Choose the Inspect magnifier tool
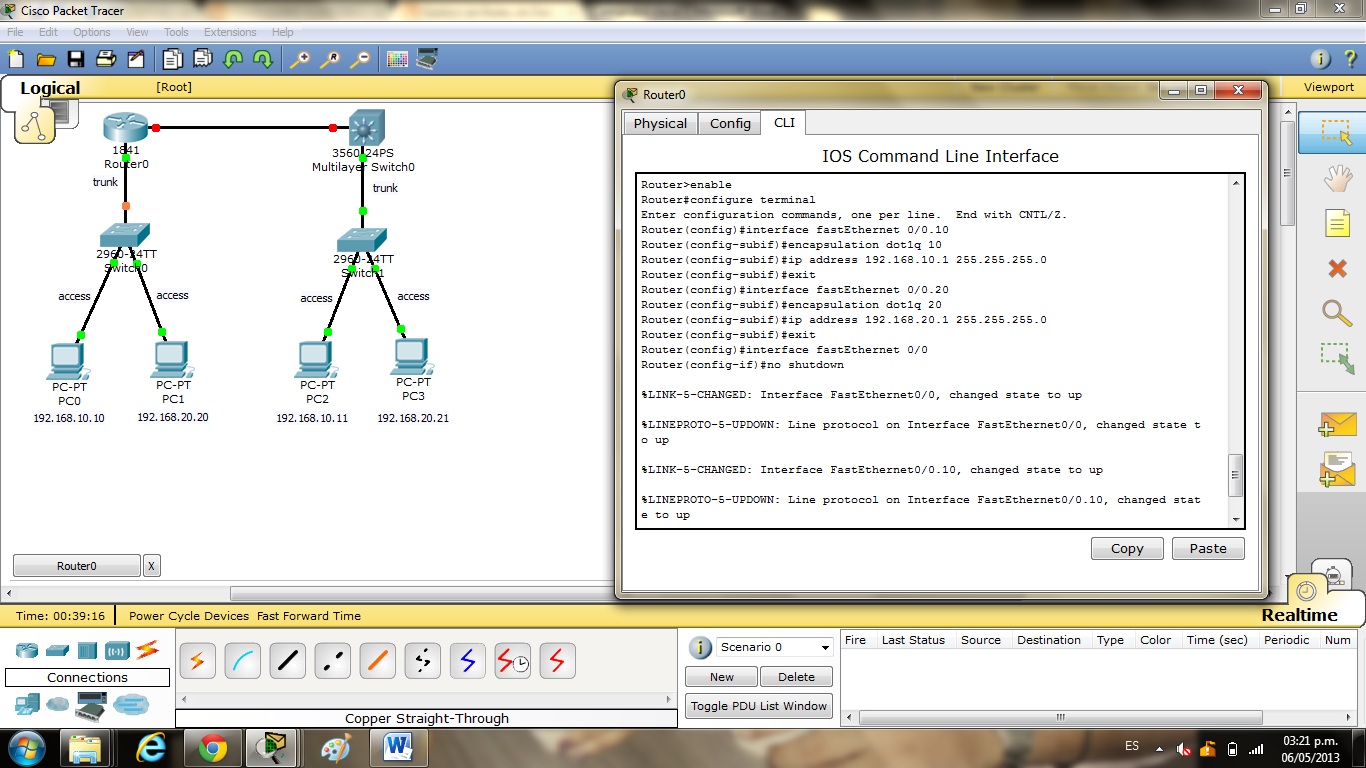1366x768 pixels. (x=1337, y=312)
